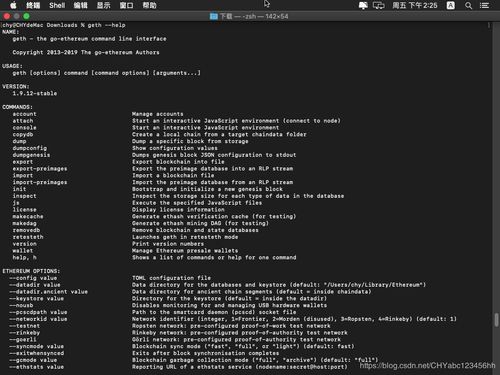The width and height of the screenshot is (500, 375).
Task: Click the csdn blog URL watermark
Action: [427, 366]
